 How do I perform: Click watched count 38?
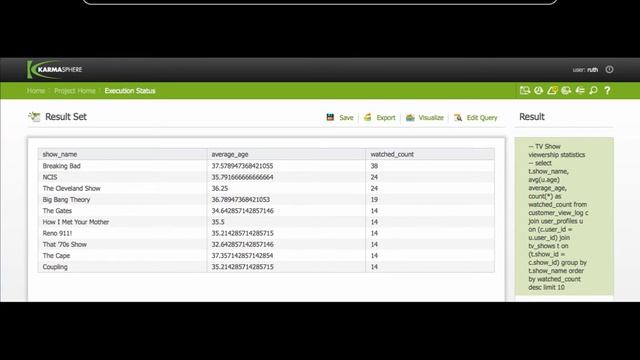[374, 166]
